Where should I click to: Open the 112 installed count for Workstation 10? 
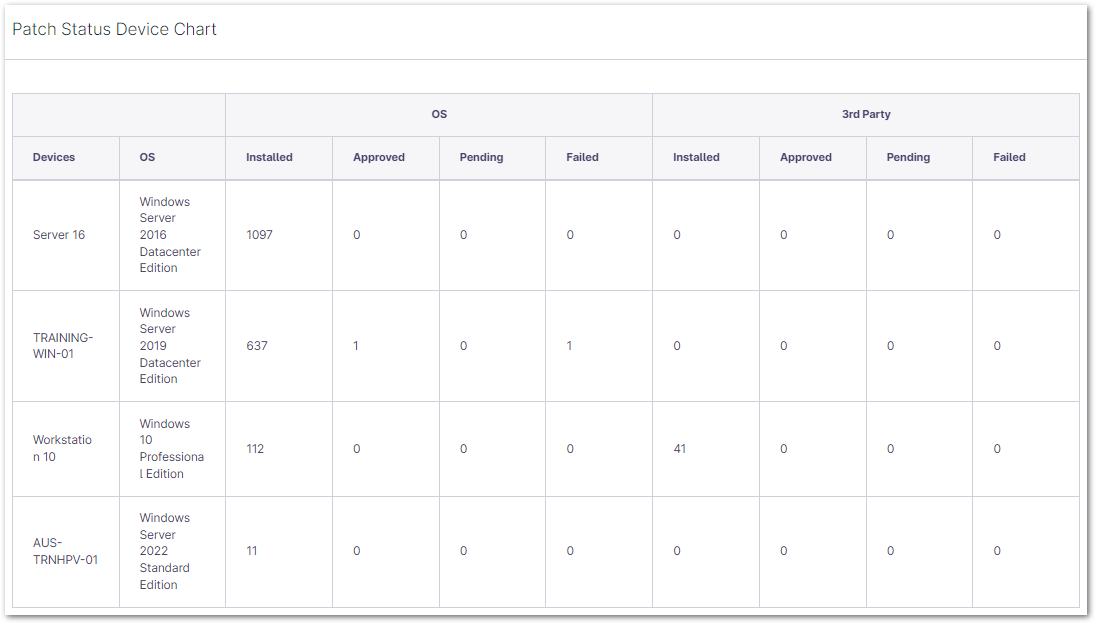tap(255, 449)
